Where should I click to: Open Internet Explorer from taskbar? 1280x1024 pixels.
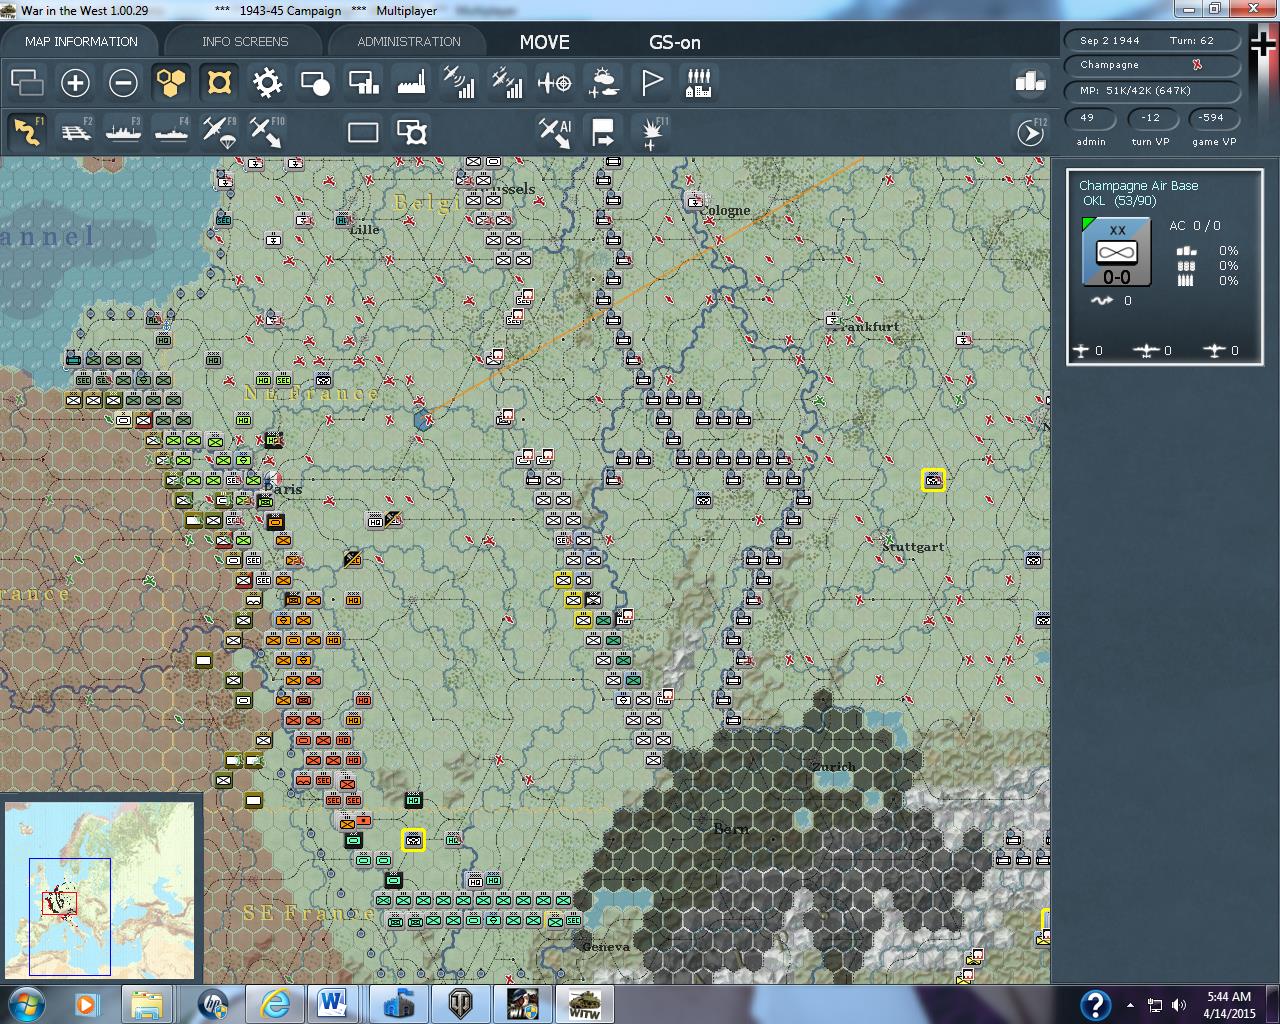[274, 1004]
